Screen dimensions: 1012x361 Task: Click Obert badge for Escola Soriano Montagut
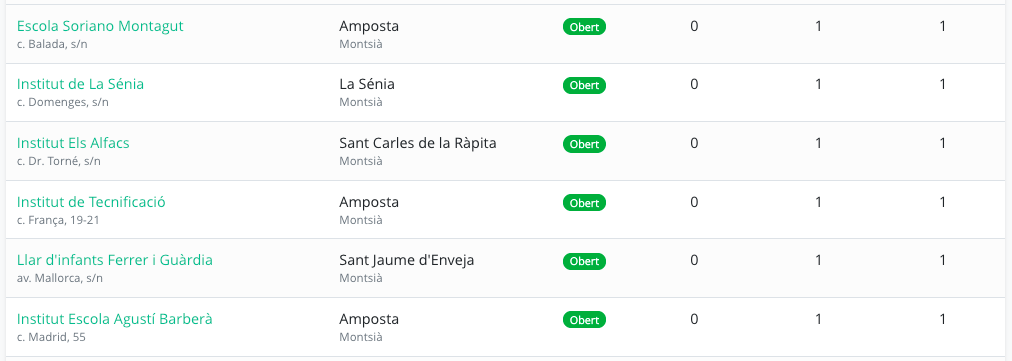point(585,27)
